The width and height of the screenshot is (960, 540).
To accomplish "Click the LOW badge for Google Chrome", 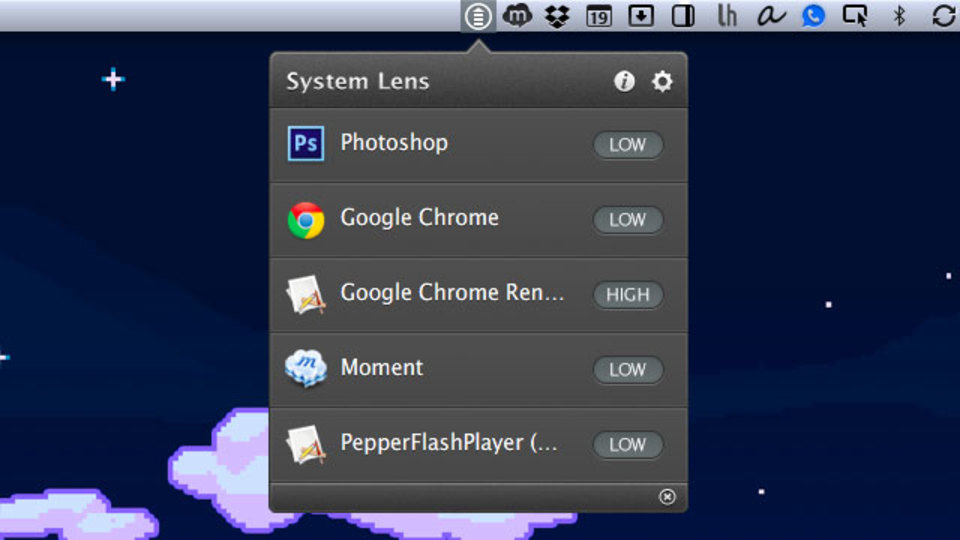I will click(628, 220).
